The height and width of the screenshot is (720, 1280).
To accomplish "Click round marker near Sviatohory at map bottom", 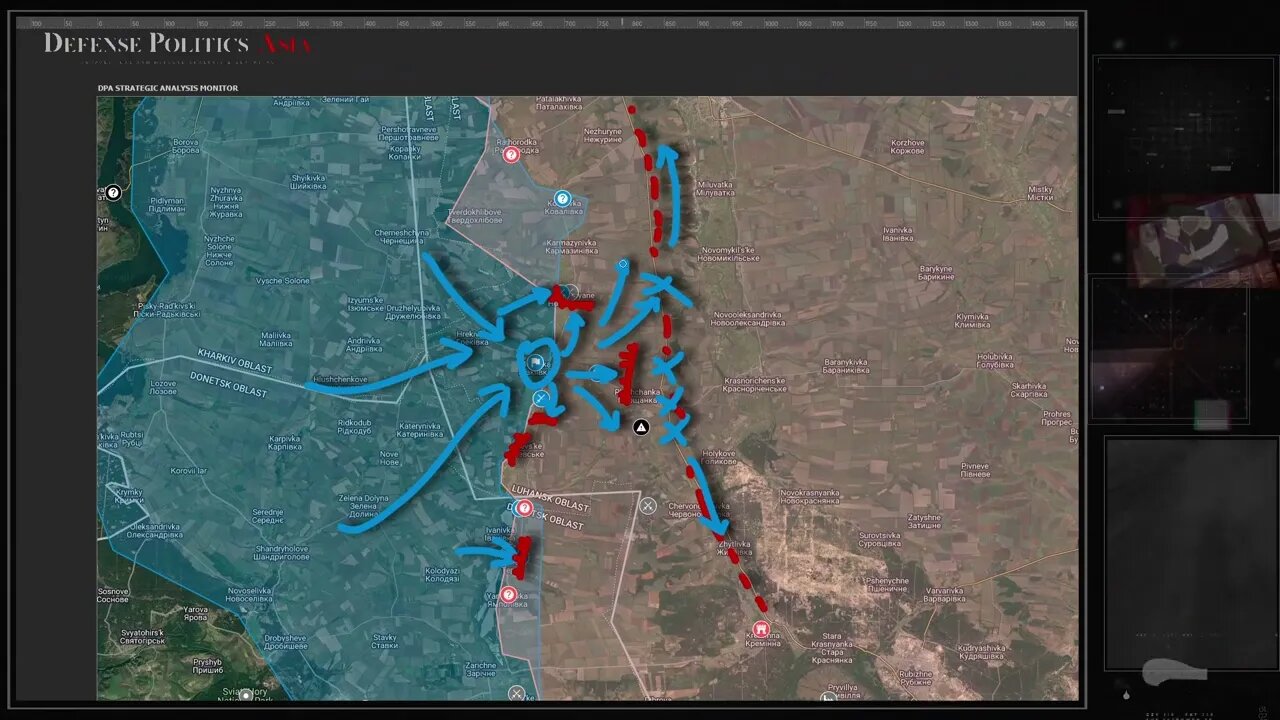I will pos(246,694).
